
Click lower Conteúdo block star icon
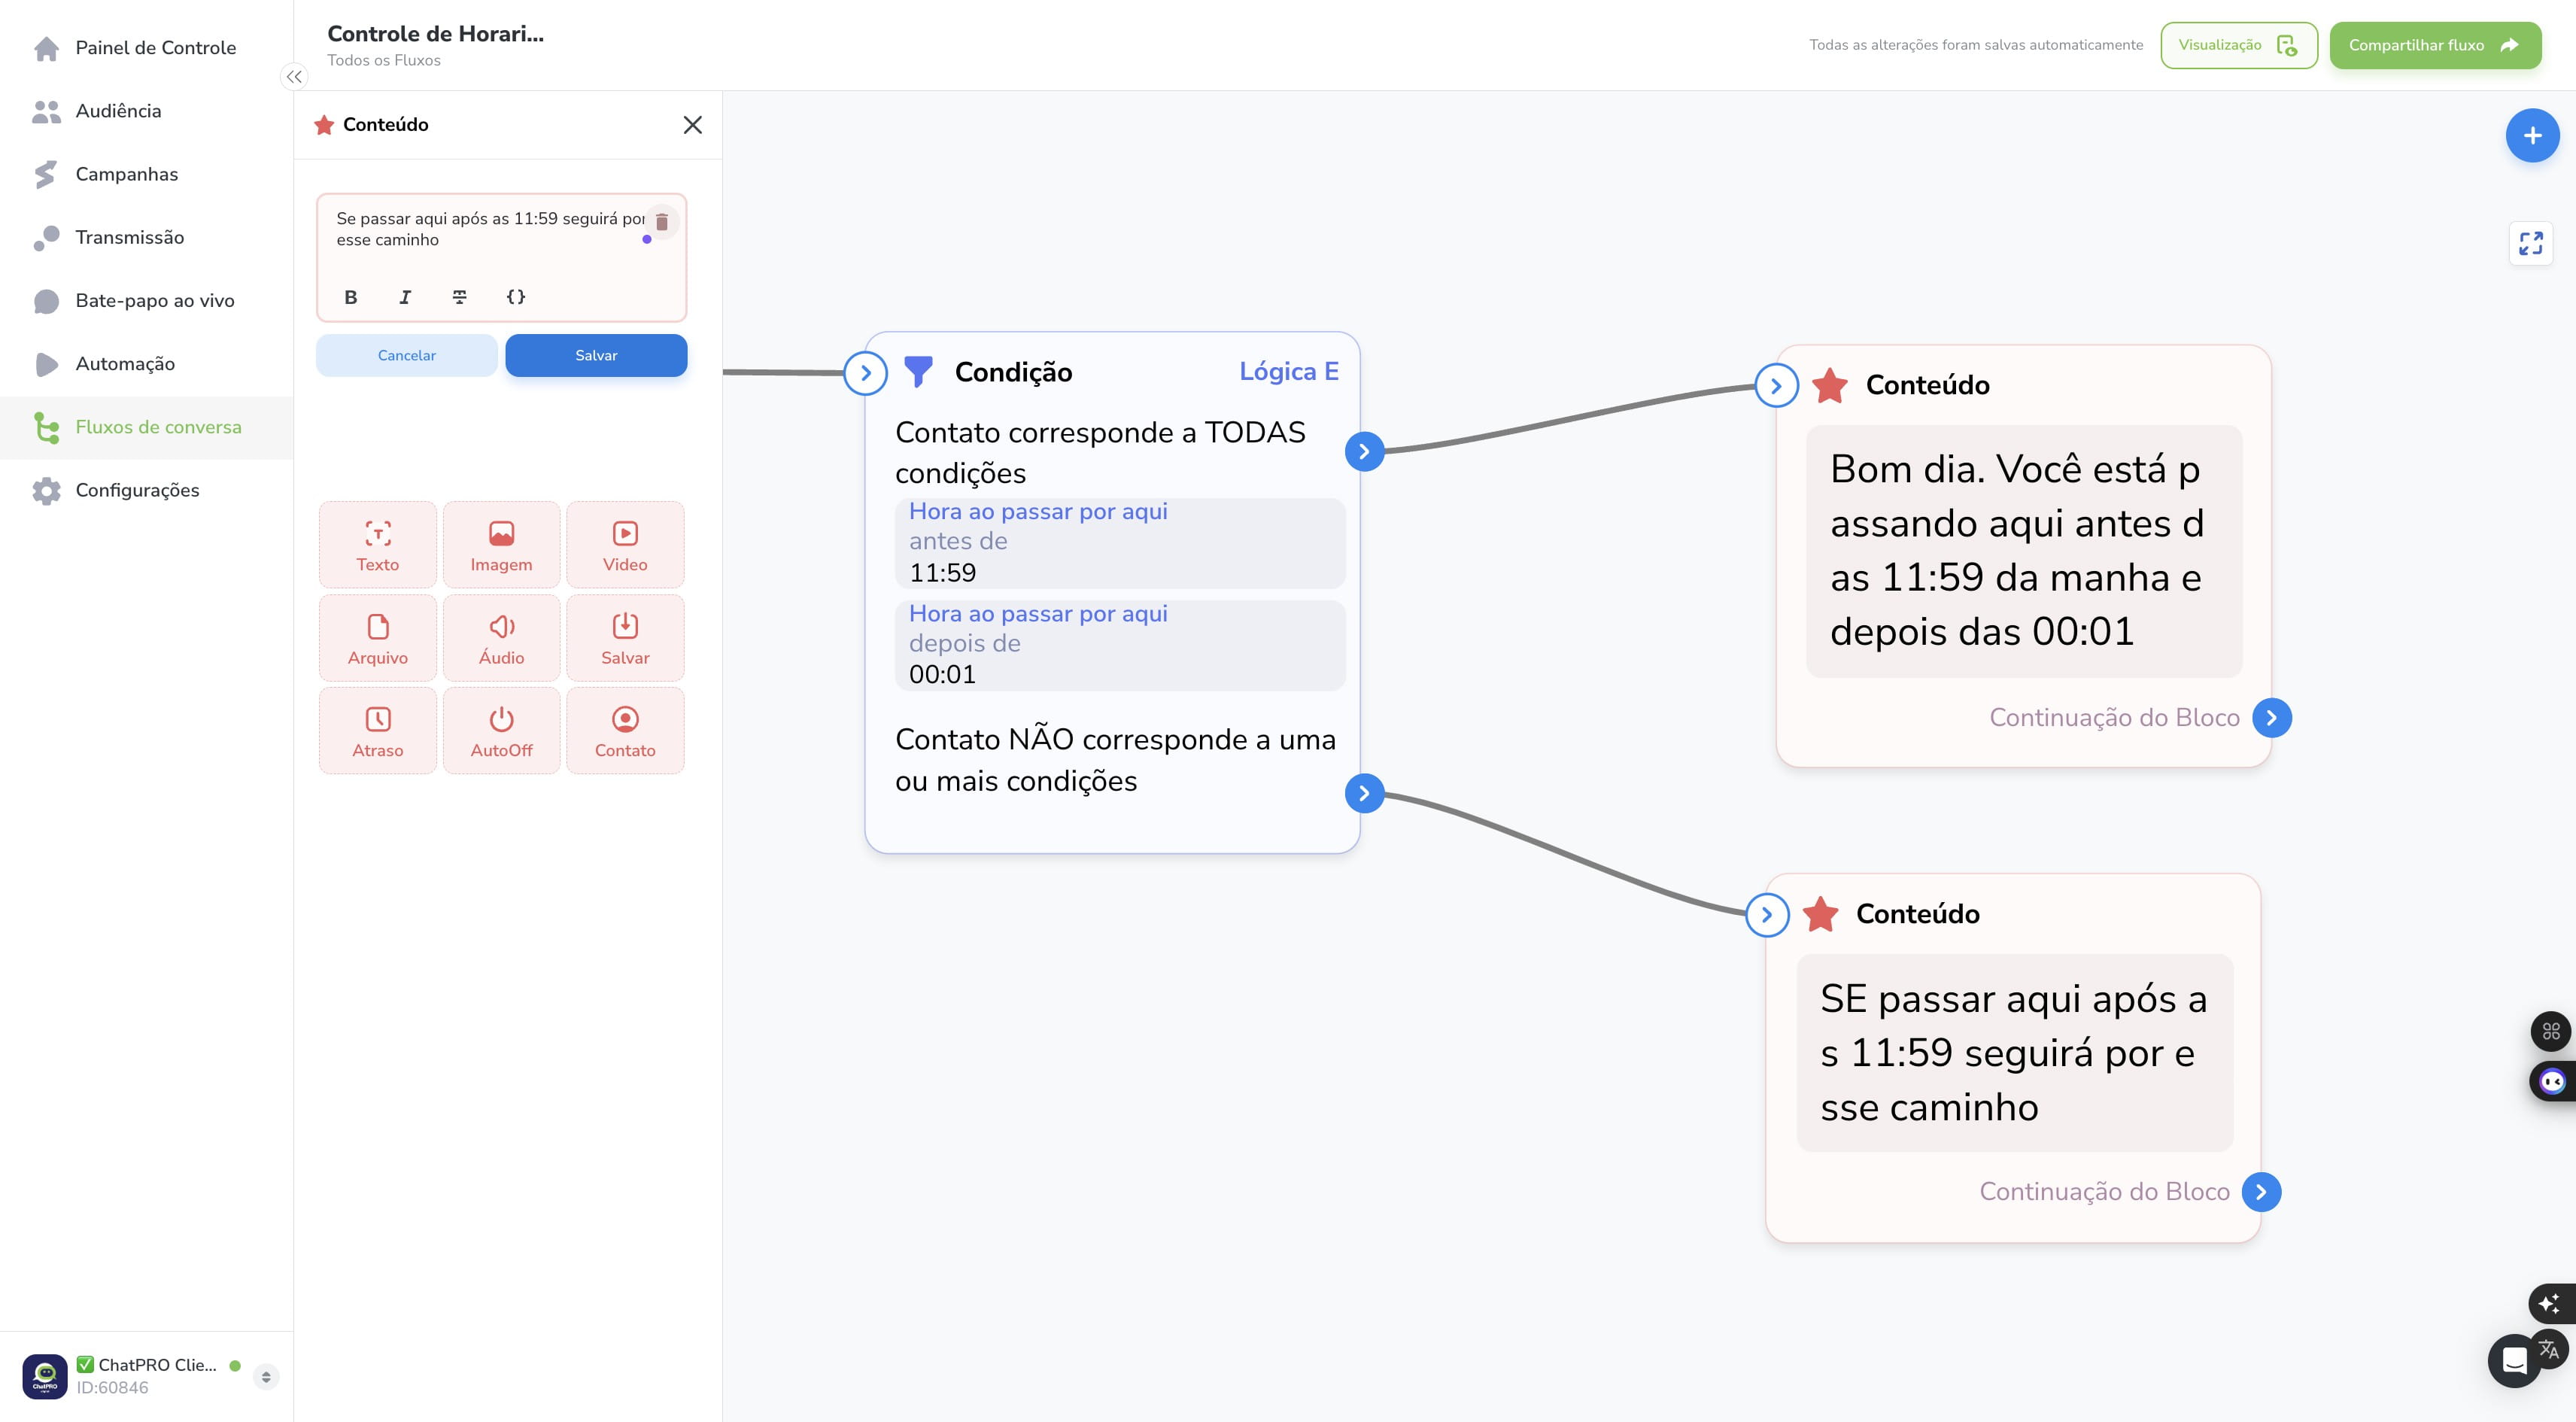click(x=1820, y=914)
